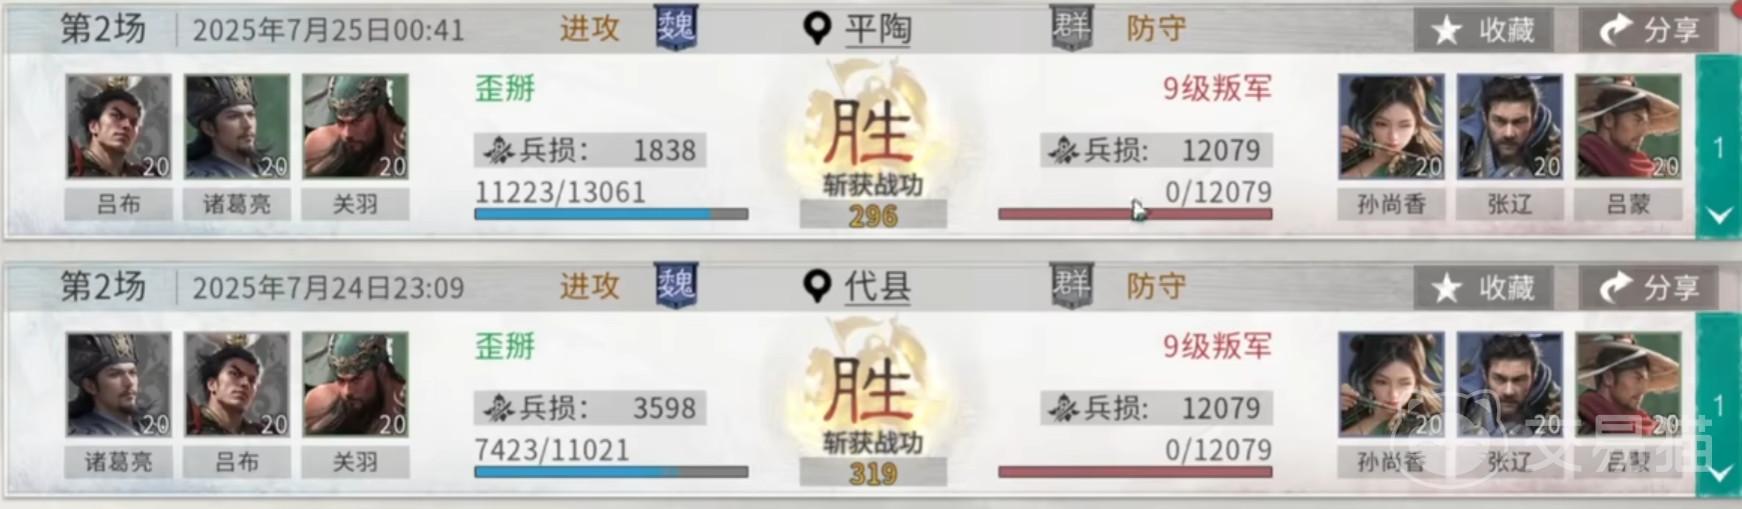This screenshot has width=1742, height=509.
Task: Open the 平陶 location link
Action: click(878, 30)
